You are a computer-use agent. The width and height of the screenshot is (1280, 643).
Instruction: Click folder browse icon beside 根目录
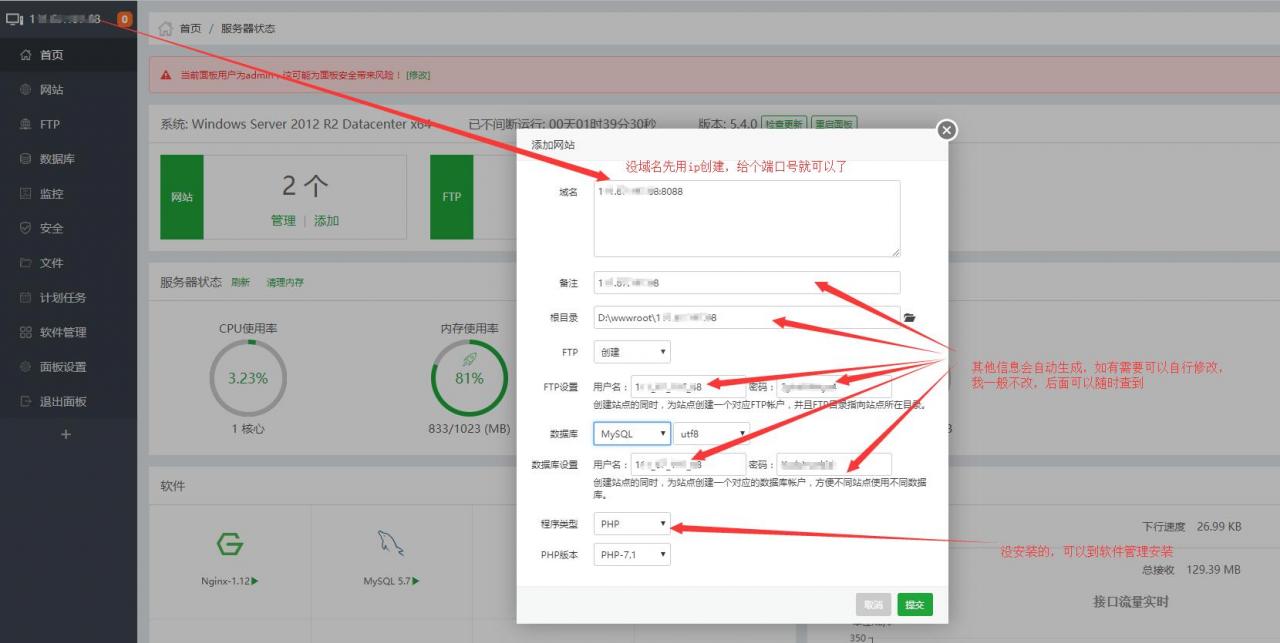coord(910,318)
